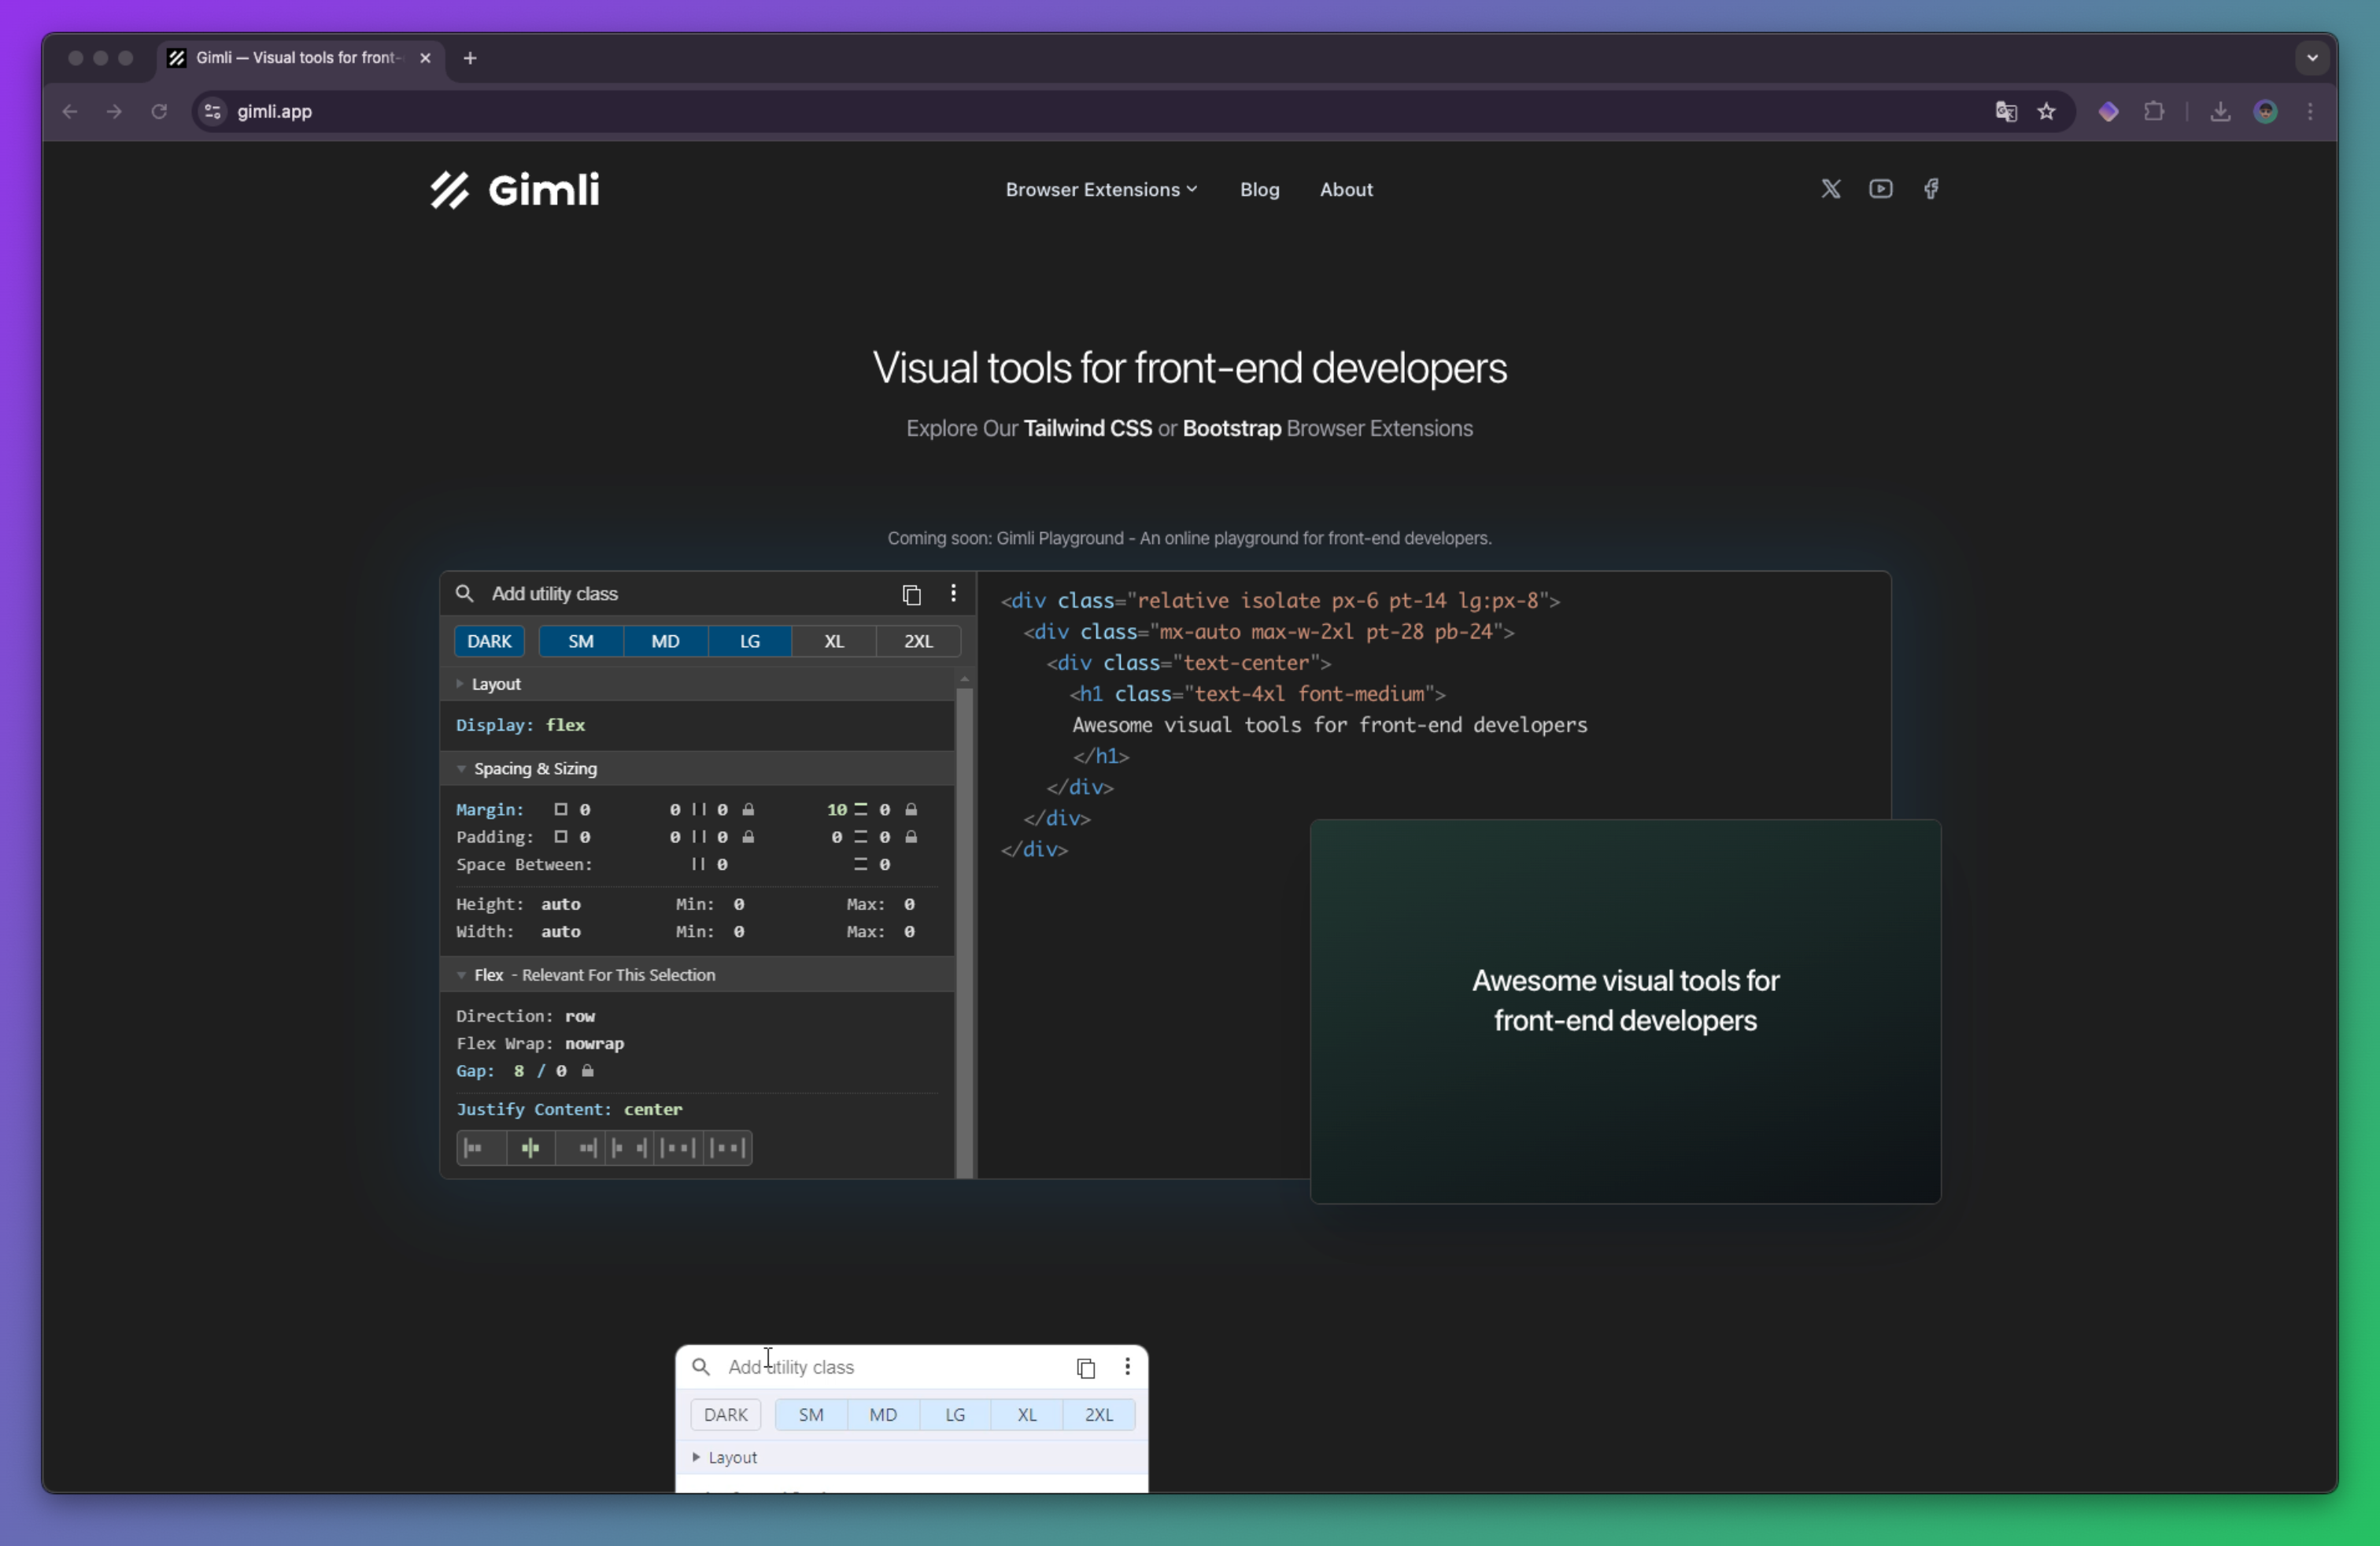Click the Display flex value
2380x1546 pixels.
pos(565,726)
